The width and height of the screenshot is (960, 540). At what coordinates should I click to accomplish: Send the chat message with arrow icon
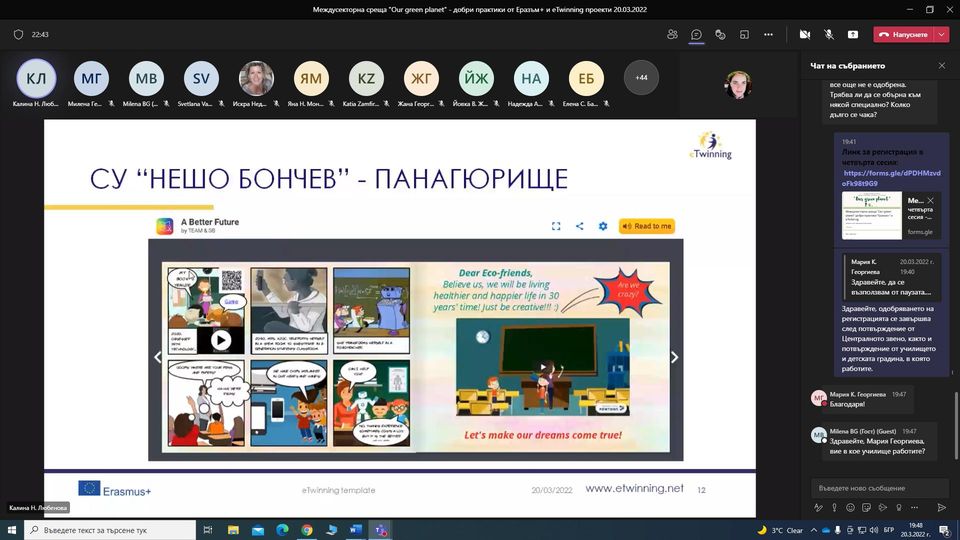(x=941, y=508)
